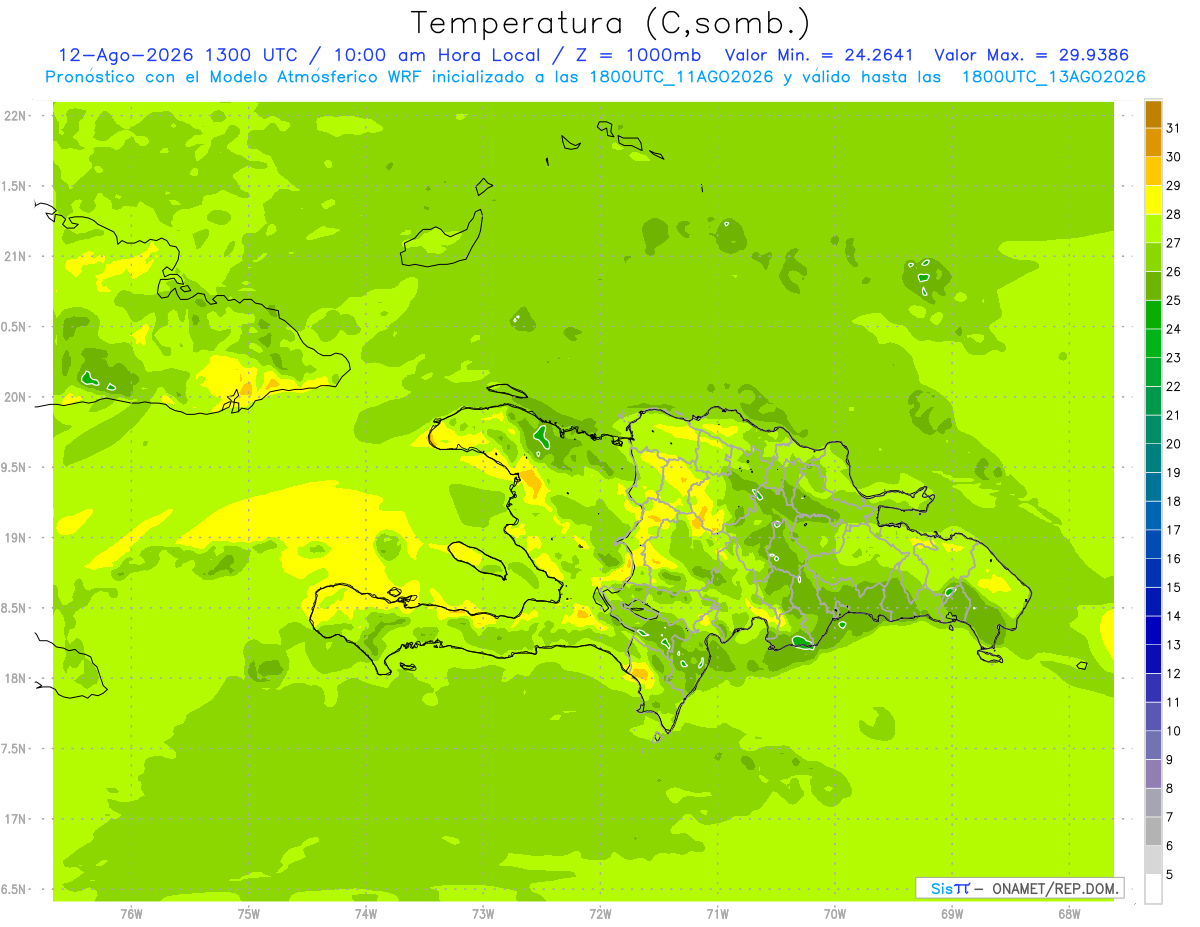Click the '1800UTC_13AGO2026' valid-until time
1200x927 pixels.
(x=1053, y=77)
